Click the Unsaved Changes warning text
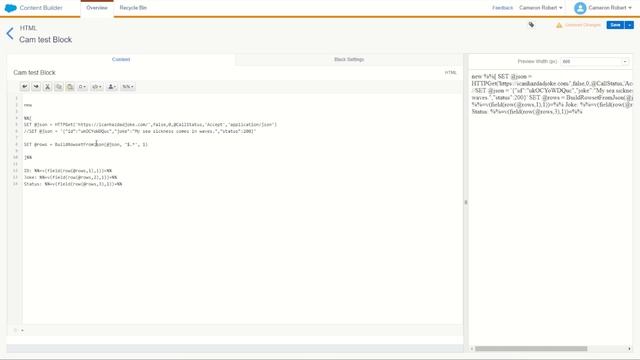This screenshot has height=360, width=640. [582, 25]
